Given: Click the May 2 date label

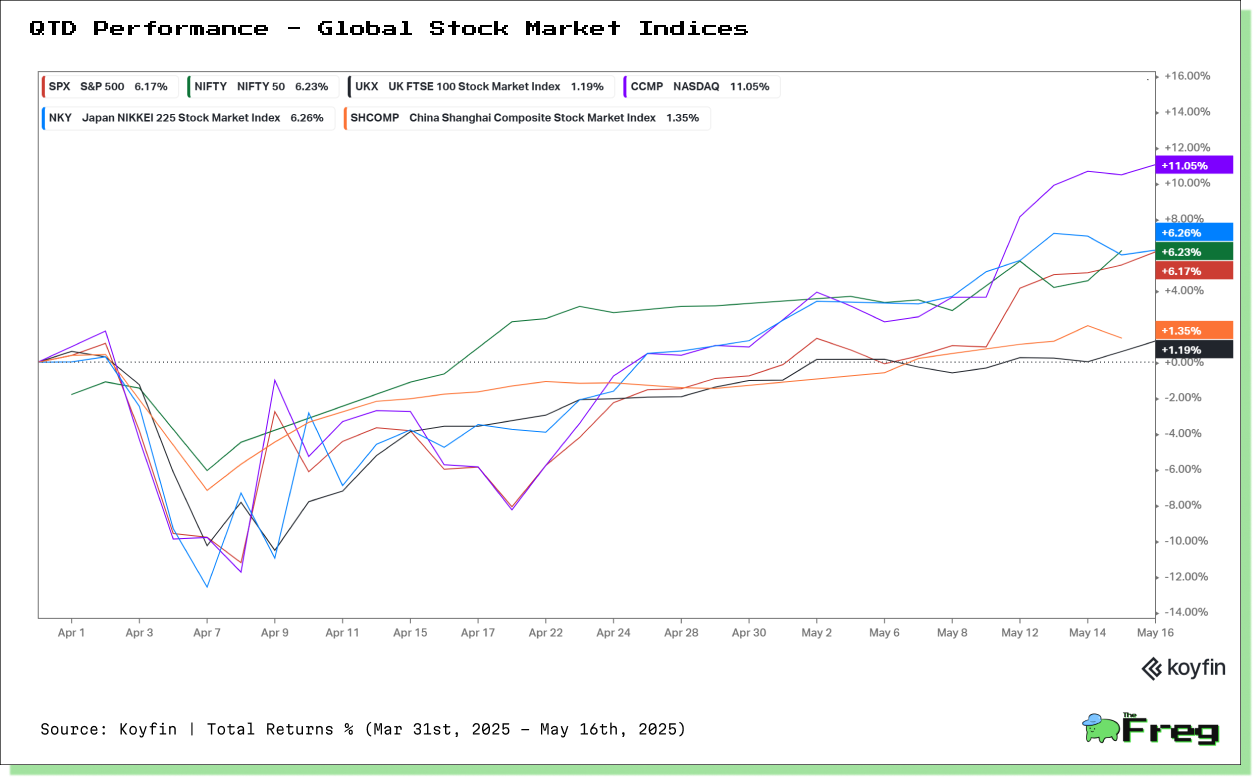Looking at the screenshot, I should [x=817, y=633].
